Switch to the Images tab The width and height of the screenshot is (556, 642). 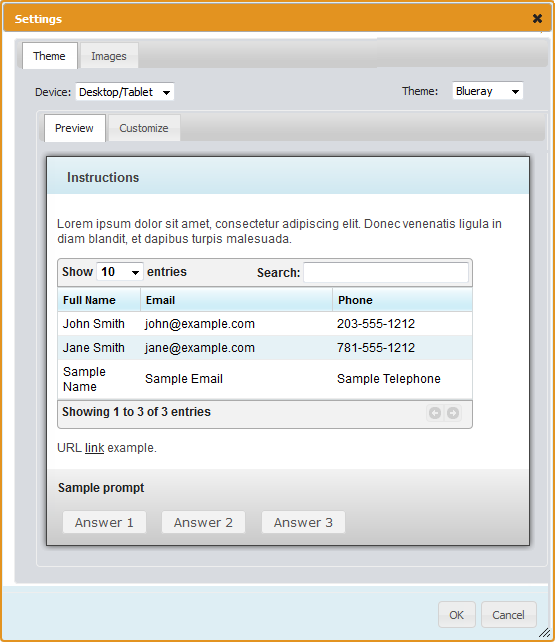(109, 56)
